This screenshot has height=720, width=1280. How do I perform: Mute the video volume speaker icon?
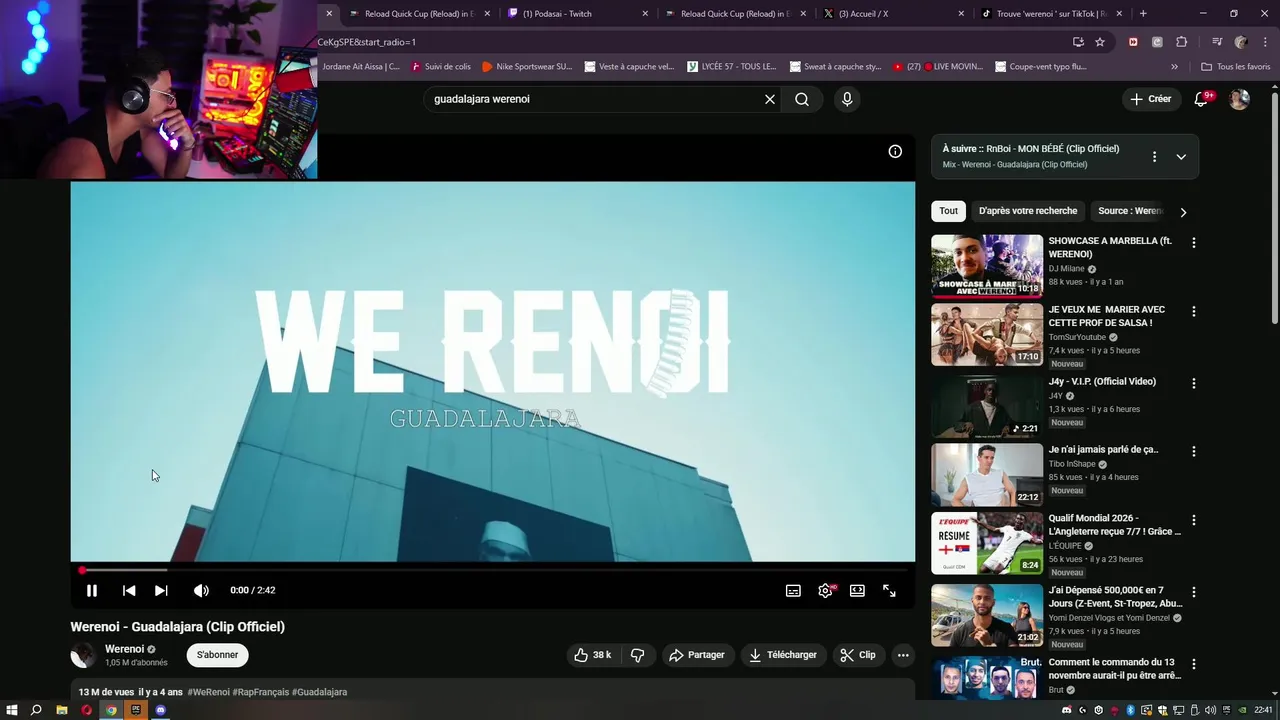[201, 590]
